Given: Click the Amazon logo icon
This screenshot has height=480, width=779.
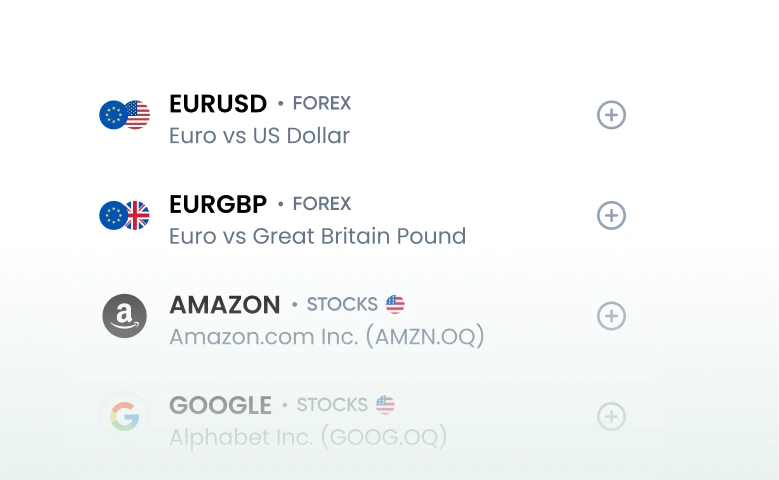Looking at the screenshot, I should tap(124, 316).
